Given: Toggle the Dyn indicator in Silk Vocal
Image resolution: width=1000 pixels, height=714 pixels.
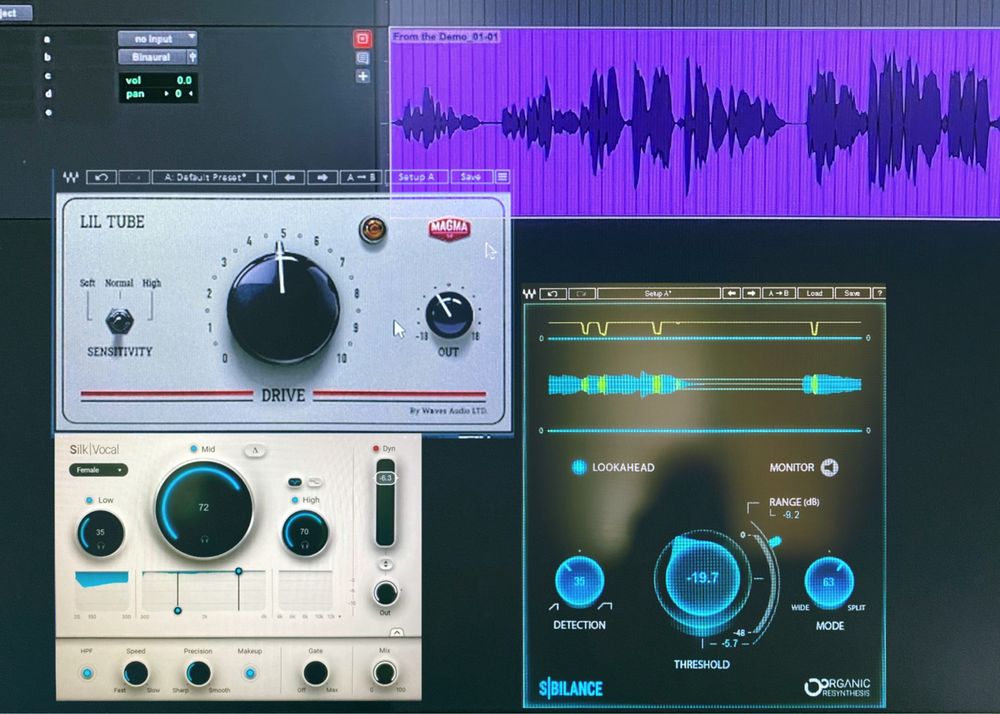Looking at the screenshot, I should coord(376,449).
